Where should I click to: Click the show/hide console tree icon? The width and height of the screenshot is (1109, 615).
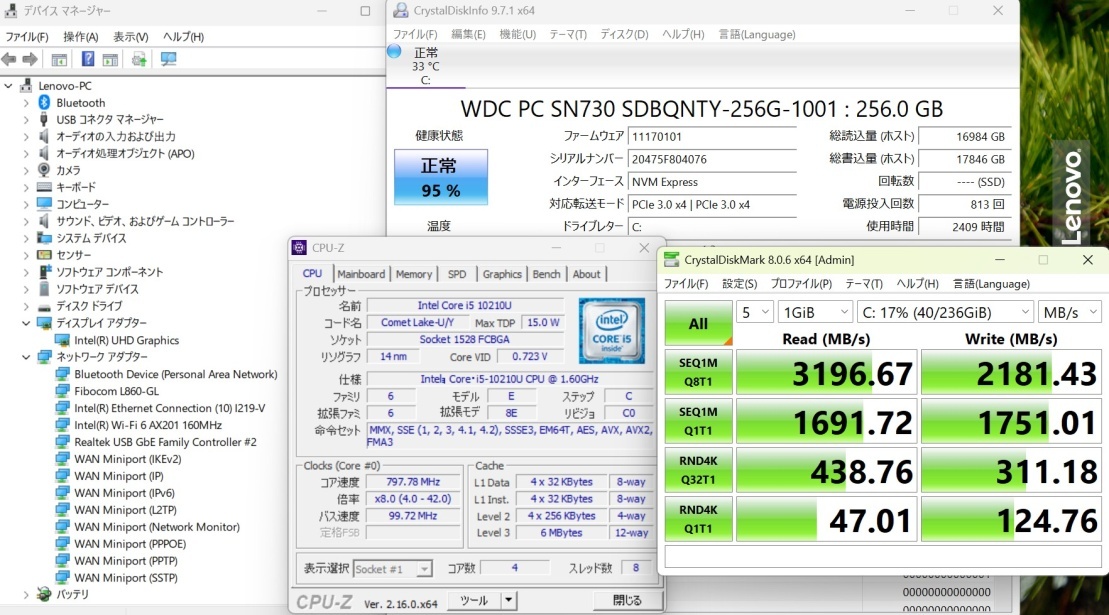tap(59, 59)
